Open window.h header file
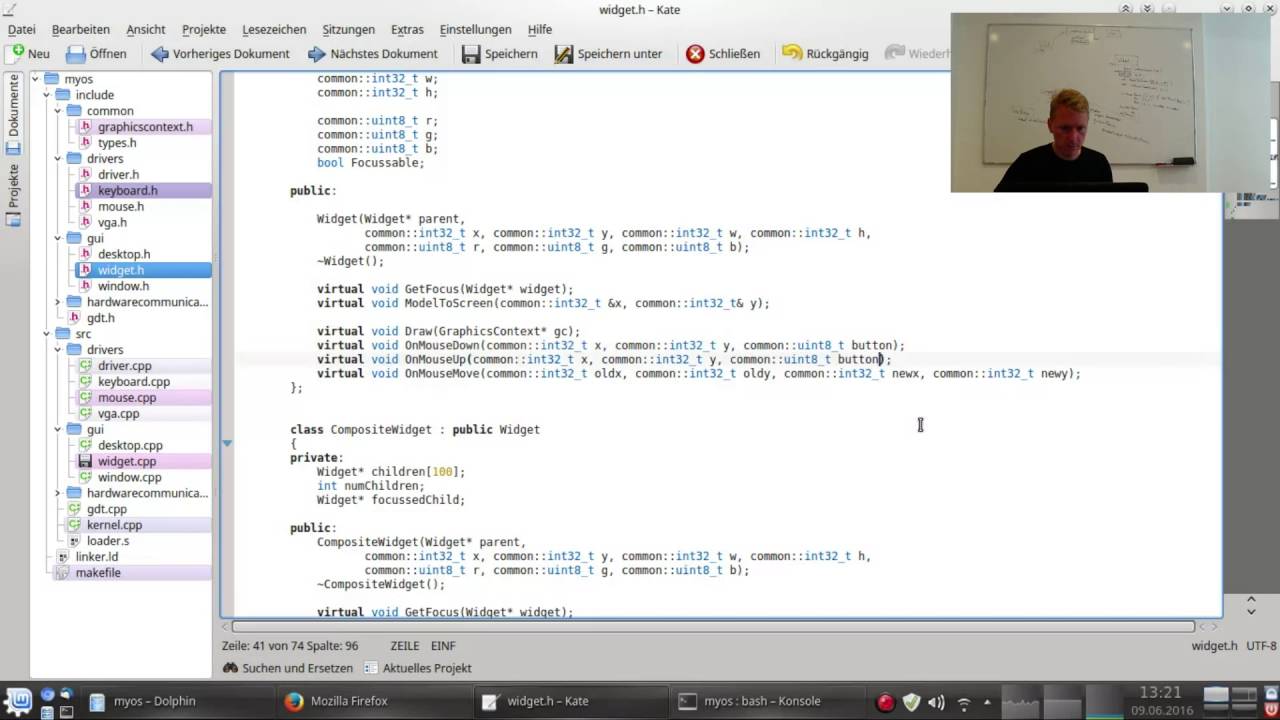This screenshot has width=1280, height=720. (123, 287)
